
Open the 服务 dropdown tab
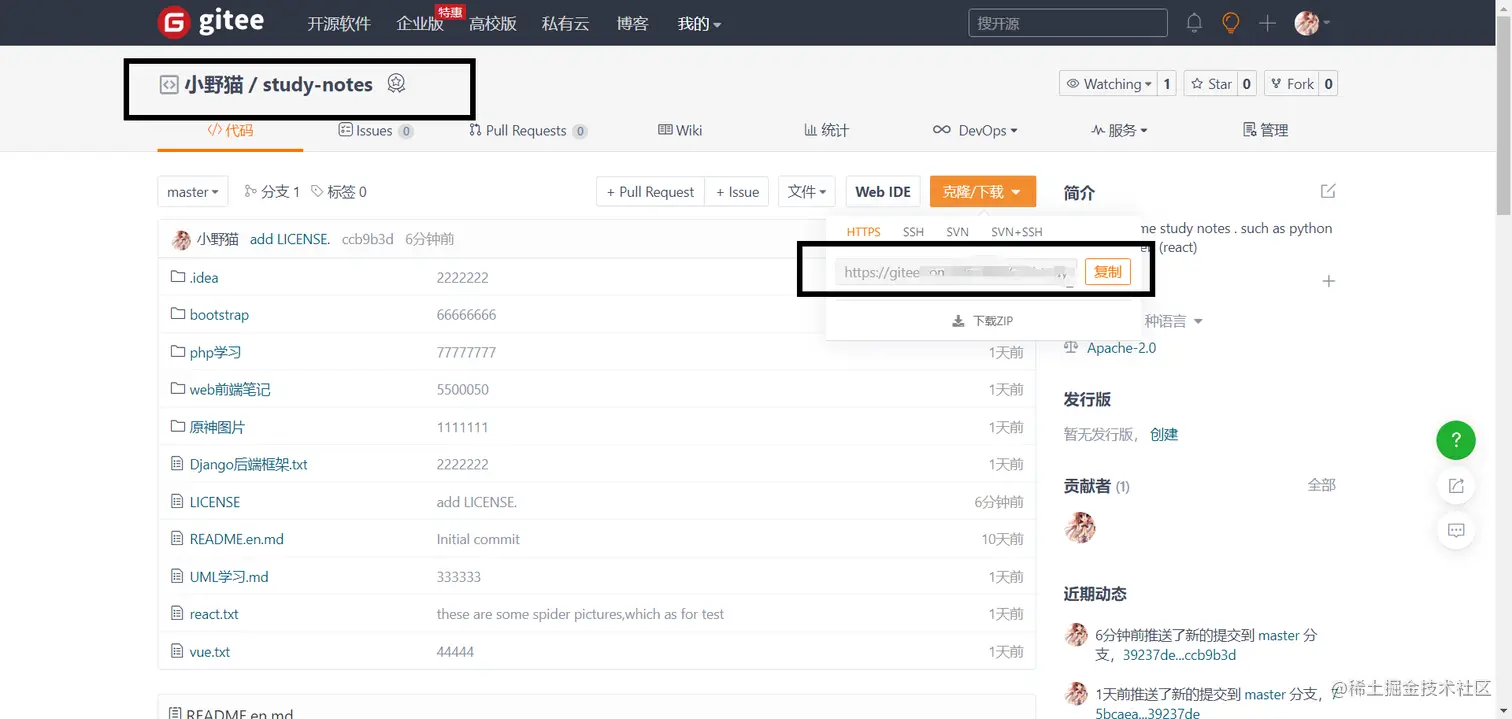[x=1119, y=130]
